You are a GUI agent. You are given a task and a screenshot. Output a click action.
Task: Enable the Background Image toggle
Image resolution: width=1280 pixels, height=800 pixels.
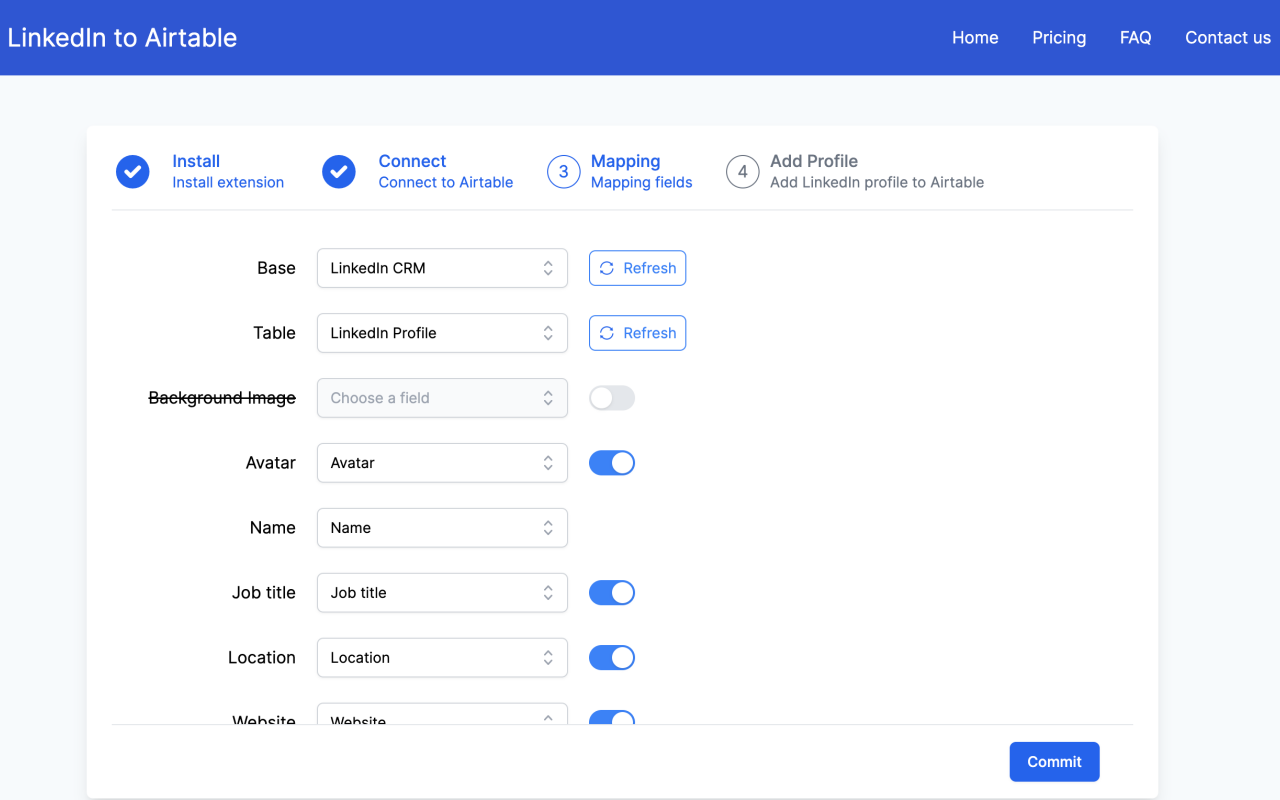point(611,397)
